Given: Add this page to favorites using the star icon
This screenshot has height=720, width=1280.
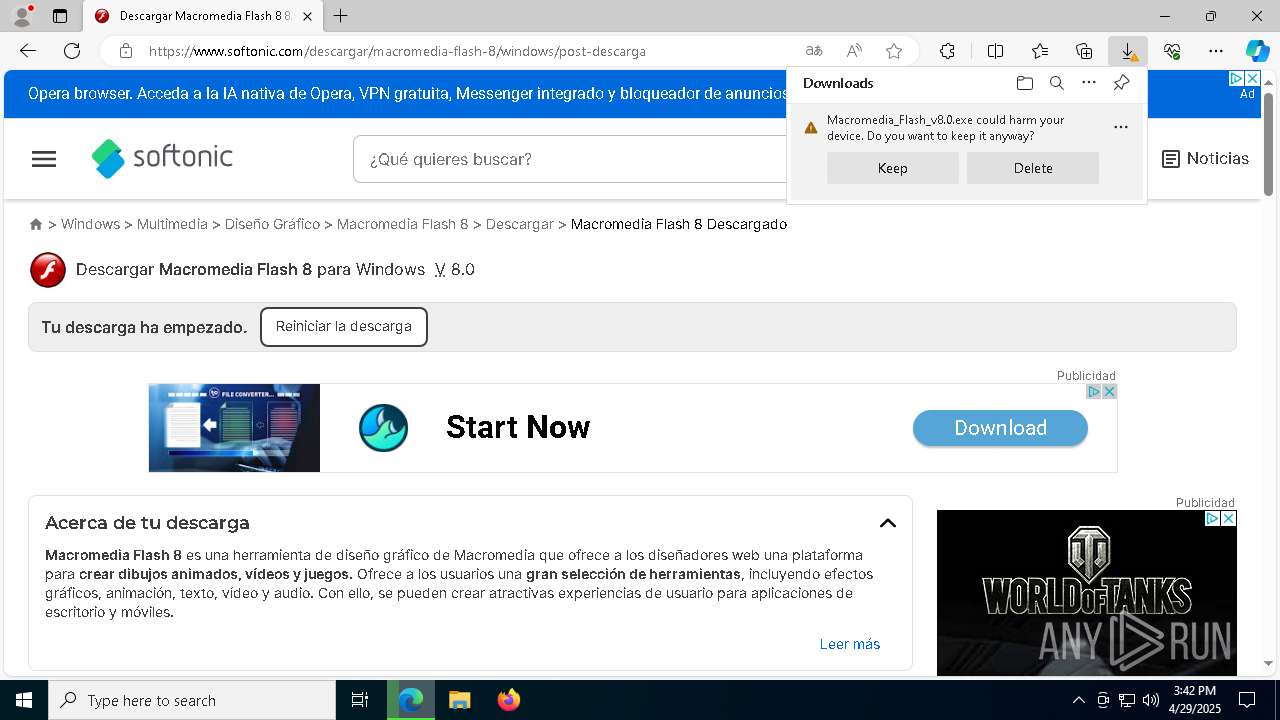Looking at the screenshot, I should pos(894,51).
